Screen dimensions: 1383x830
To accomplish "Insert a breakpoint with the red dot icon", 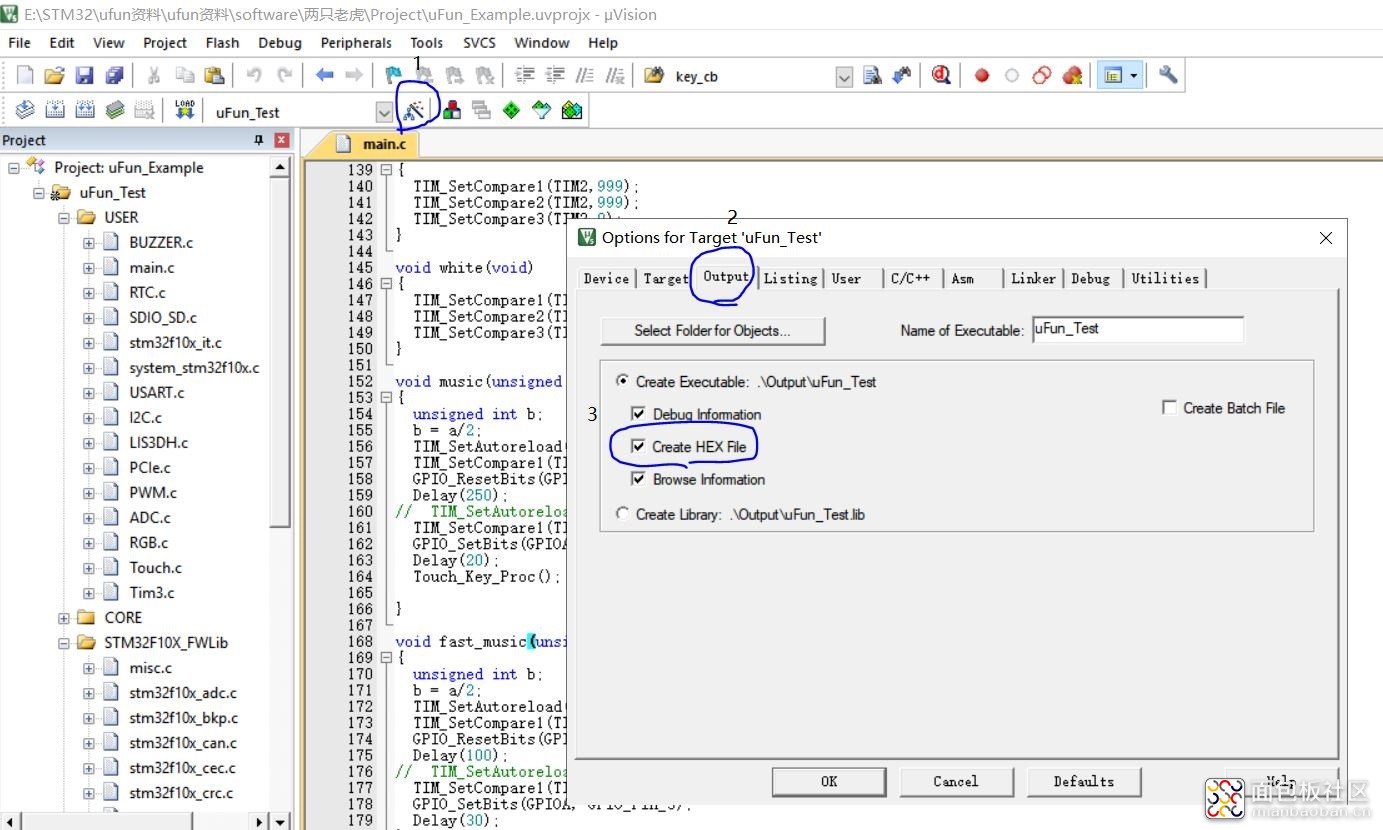I will 982,76.
